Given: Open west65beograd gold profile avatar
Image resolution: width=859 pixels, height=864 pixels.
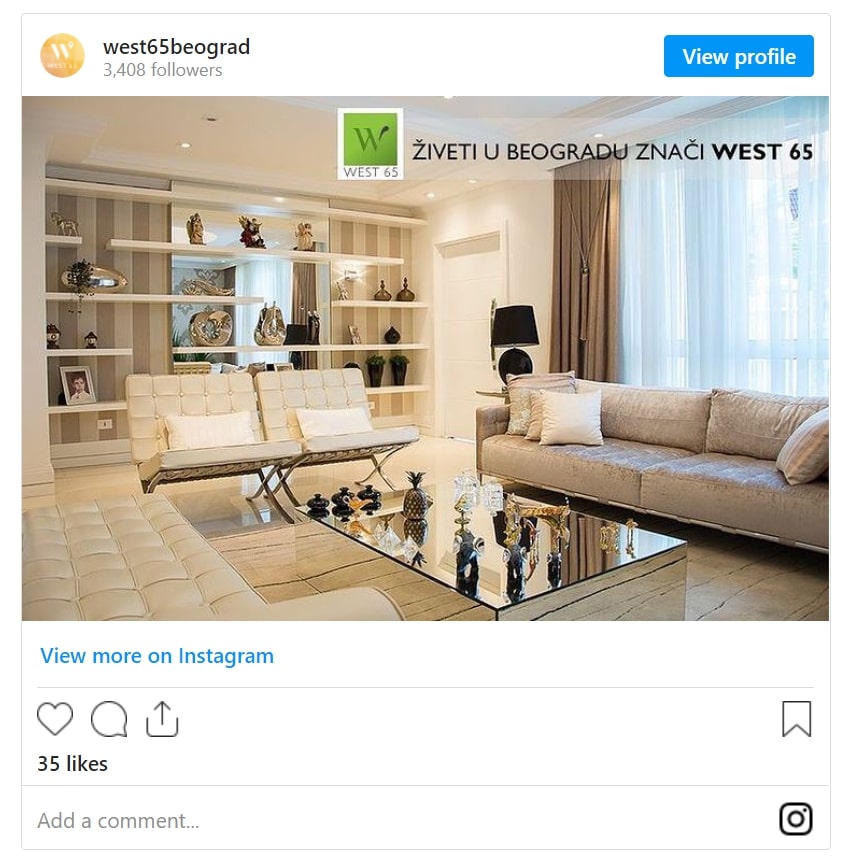Looking at the screenshot, I should click(x=62, y=56).
